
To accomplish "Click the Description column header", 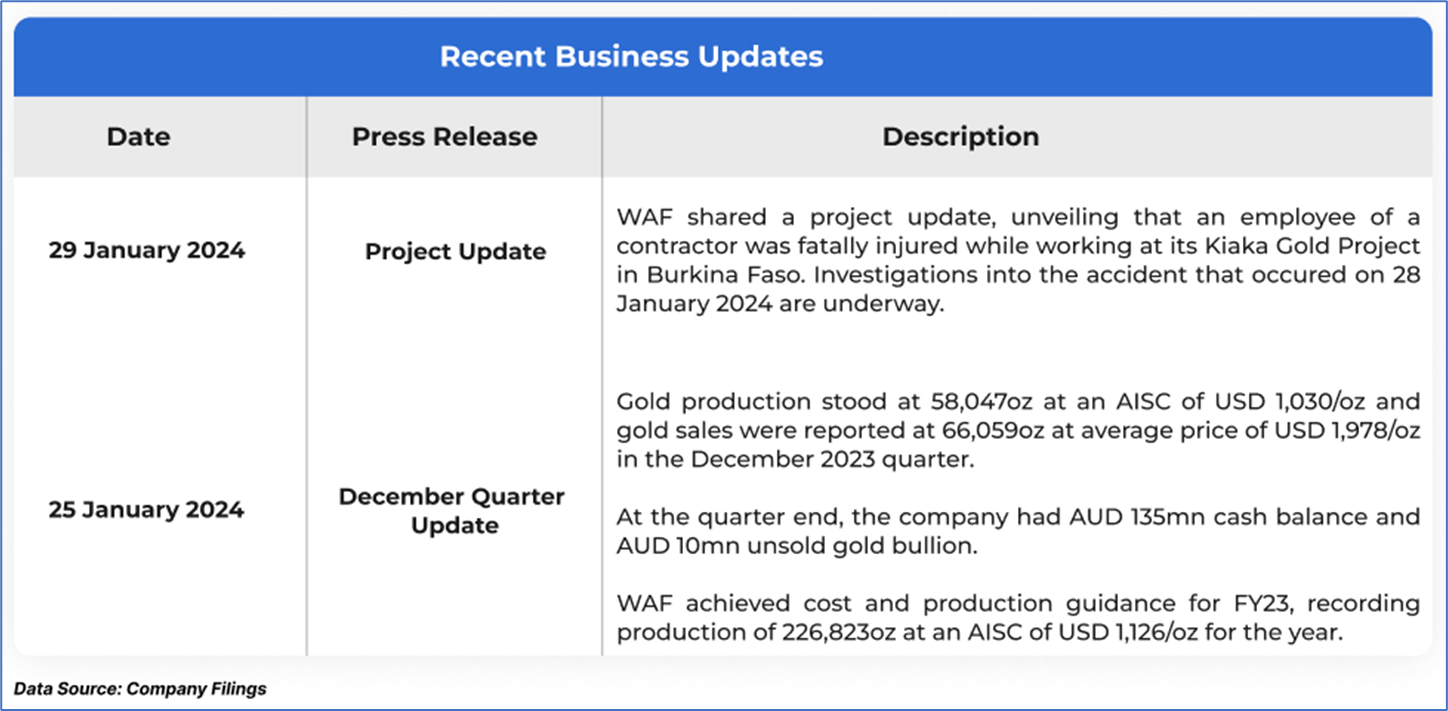I will (960, 137).
